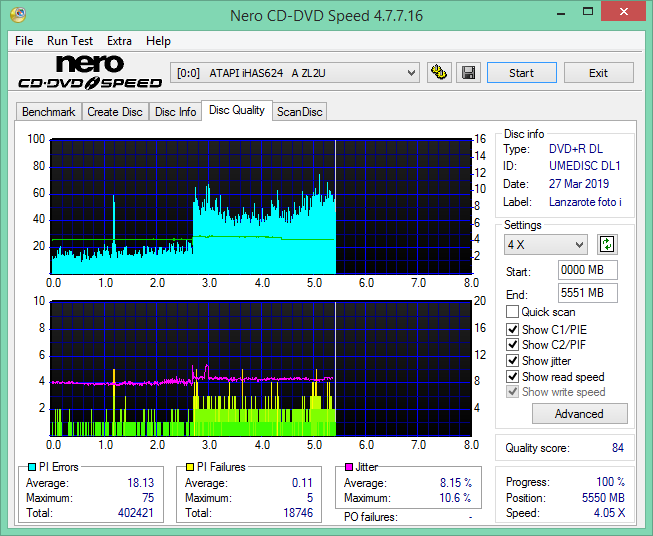653x536 pixels.
Task: Click Jitter maximum 10.6 %
Action: pos(455,498)
